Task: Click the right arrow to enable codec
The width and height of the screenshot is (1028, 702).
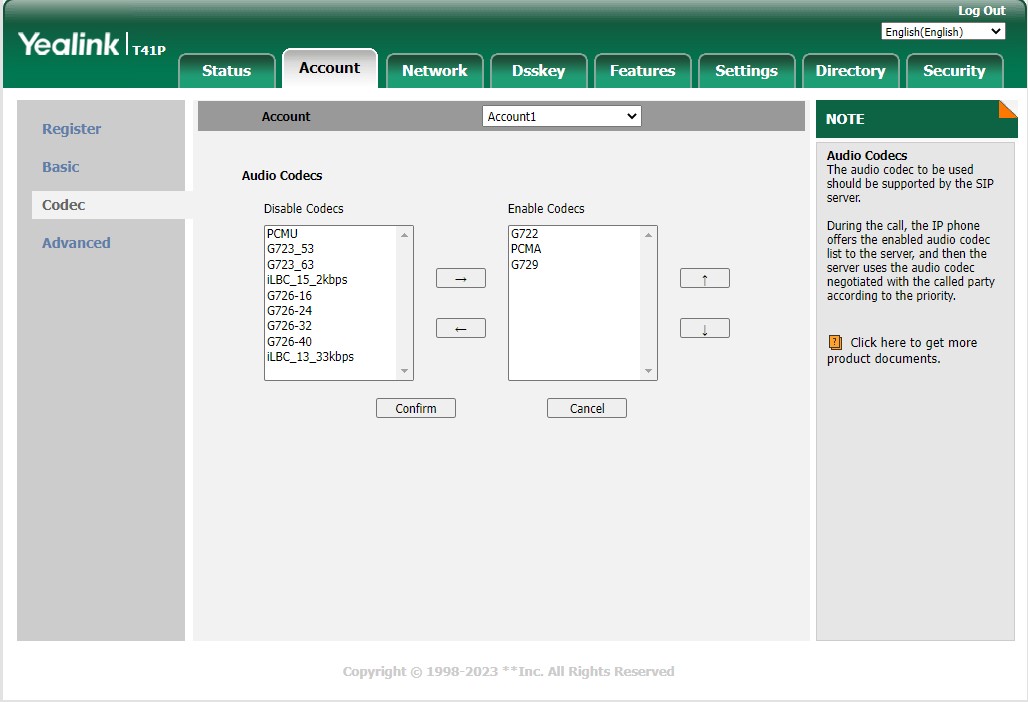Action: point(460,278)
